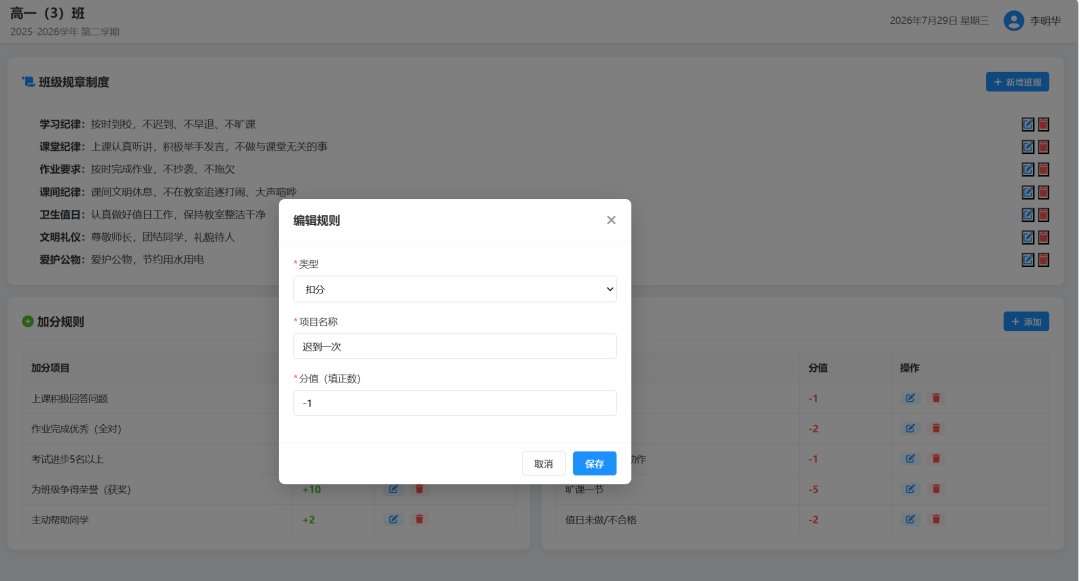The height and width of the screenshot is (581, 1080).
Task: Edit the 主动帮助同学 bonus item
Action: pyautogui.click(x=393, y=519)
